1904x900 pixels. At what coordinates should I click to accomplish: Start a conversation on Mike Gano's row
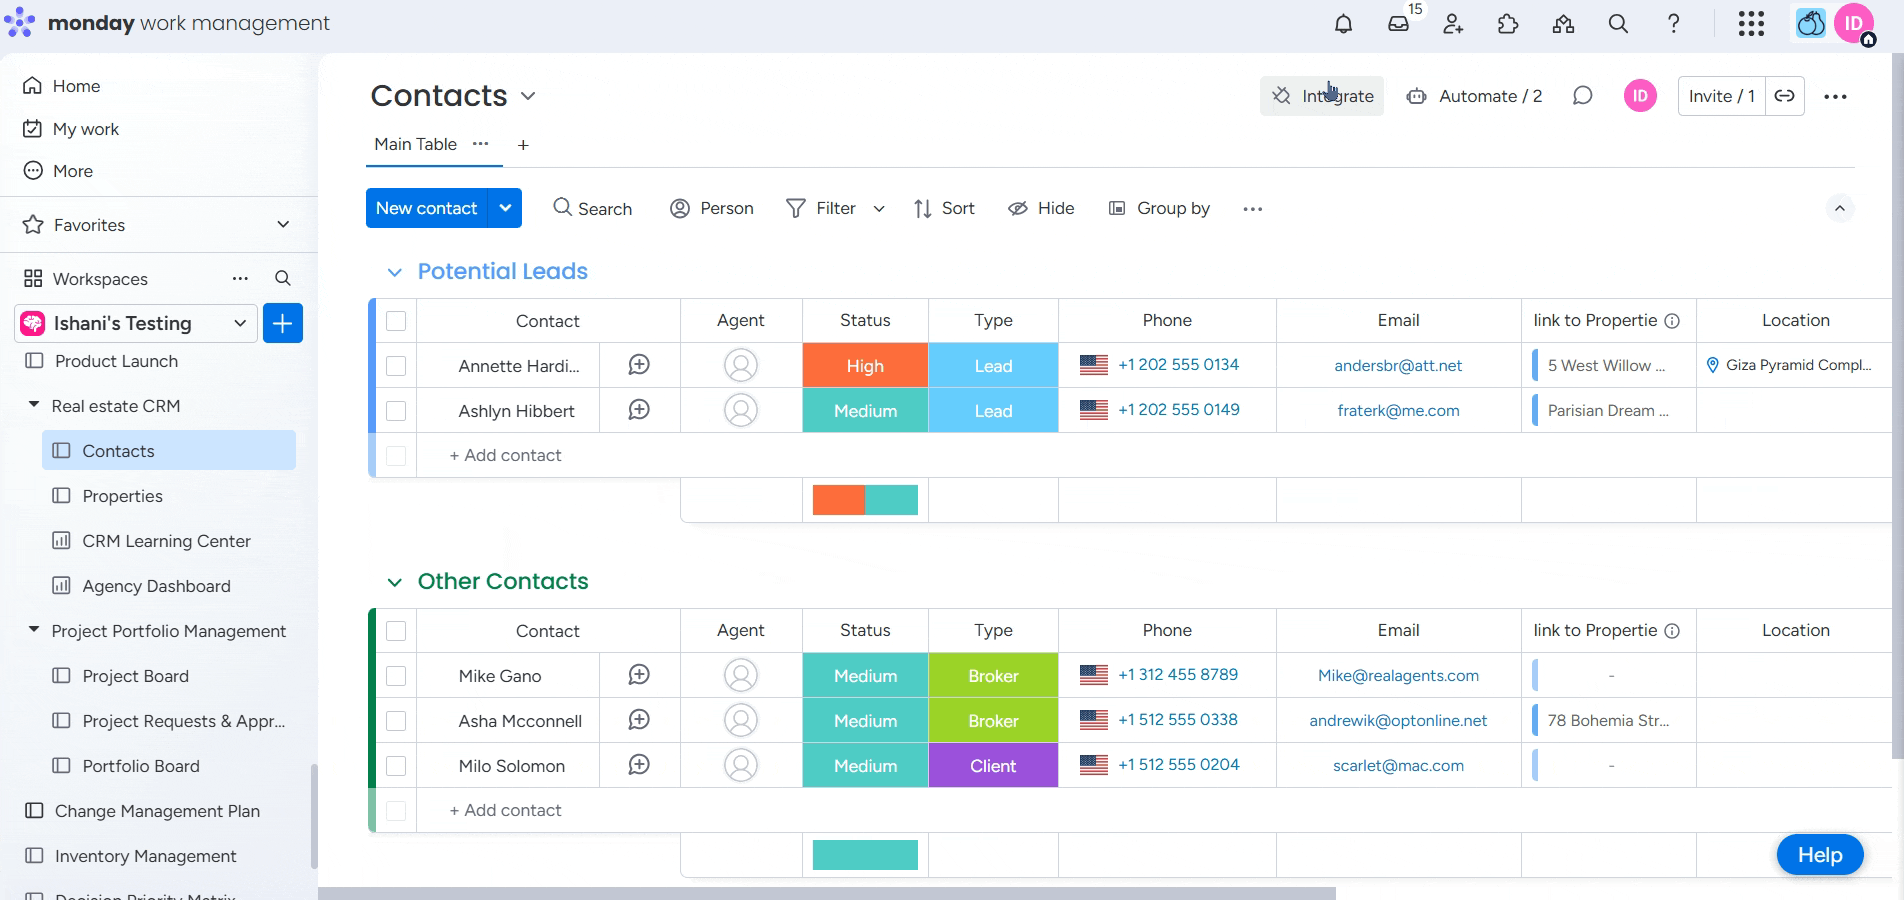pos(638,675)
